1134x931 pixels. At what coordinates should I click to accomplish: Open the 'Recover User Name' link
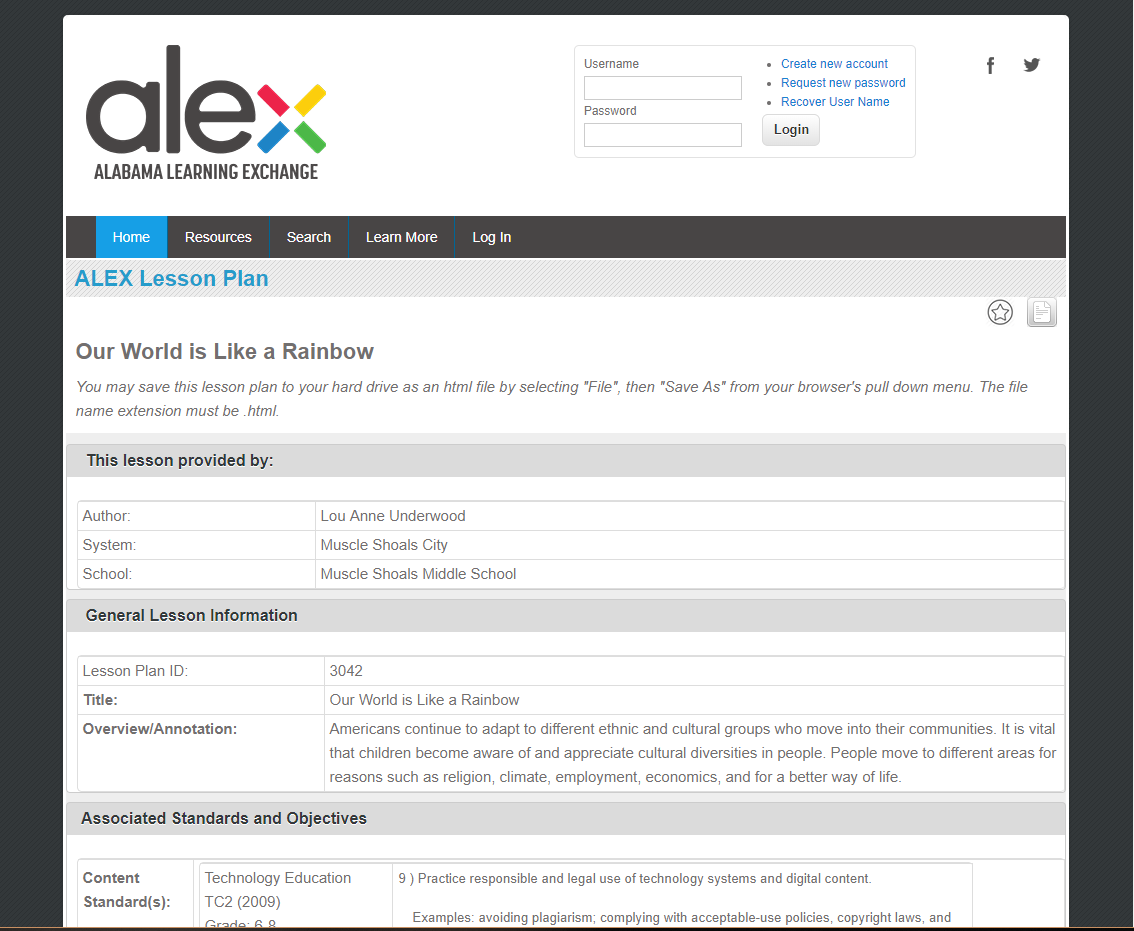click(x=835, y=102)
